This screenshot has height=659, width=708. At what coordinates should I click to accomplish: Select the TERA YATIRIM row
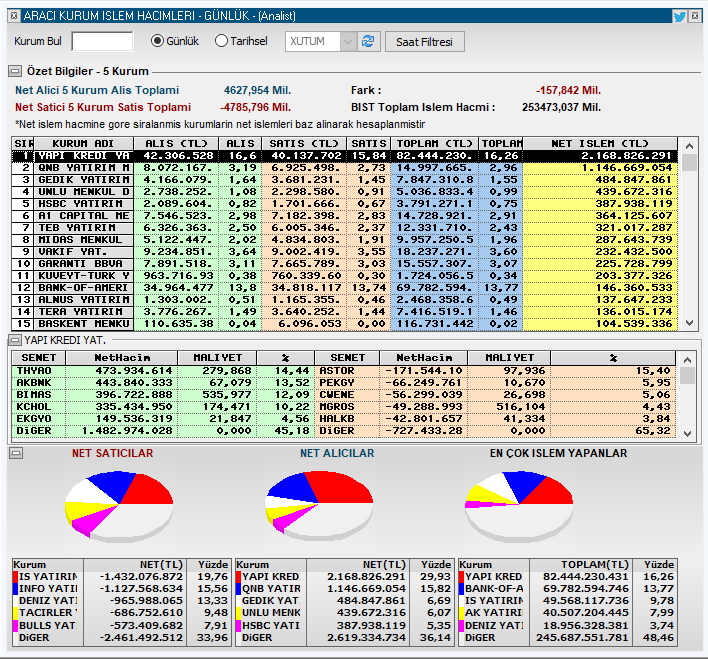345,311
